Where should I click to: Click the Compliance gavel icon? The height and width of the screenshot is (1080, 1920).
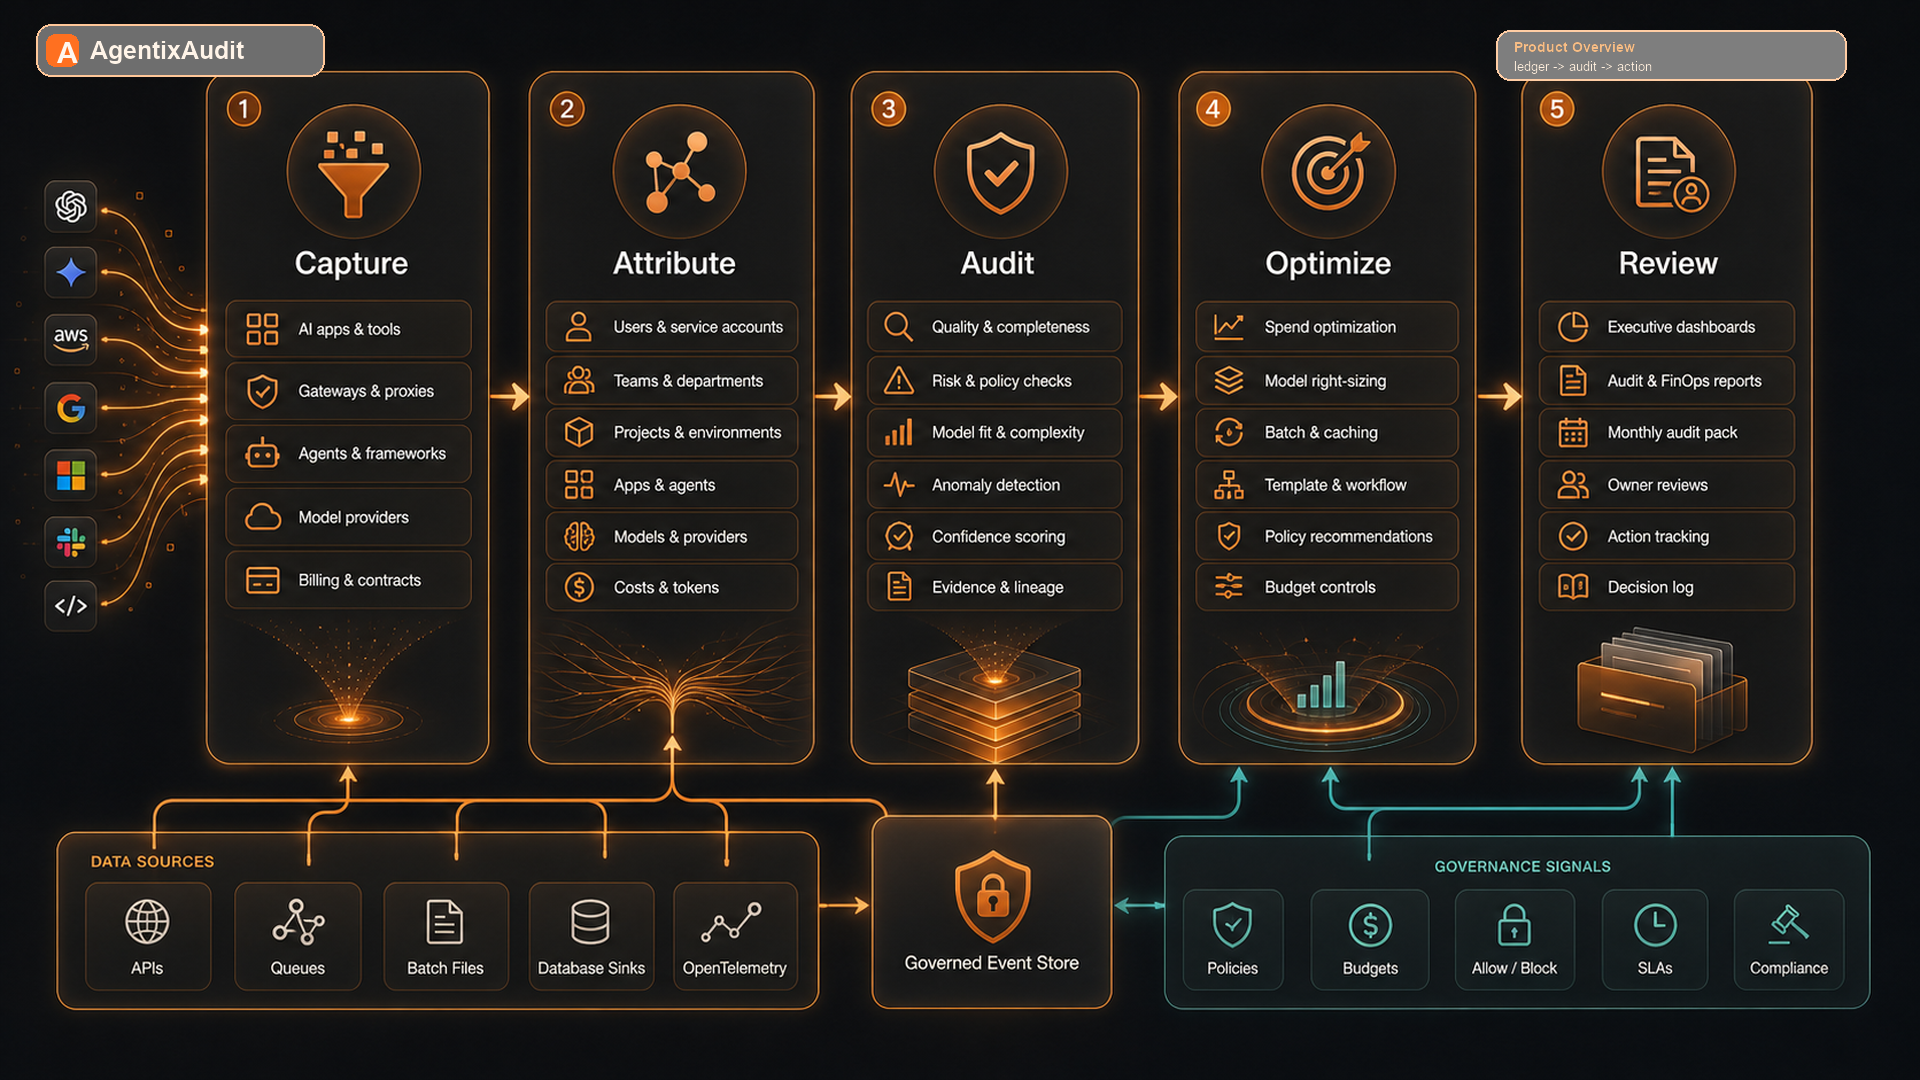pos(1788,925)
